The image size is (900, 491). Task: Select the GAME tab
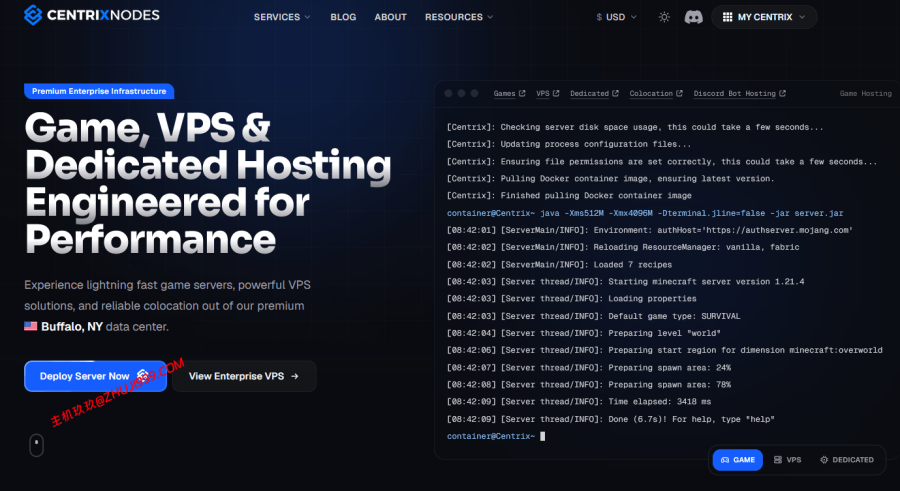click(738, 460)
